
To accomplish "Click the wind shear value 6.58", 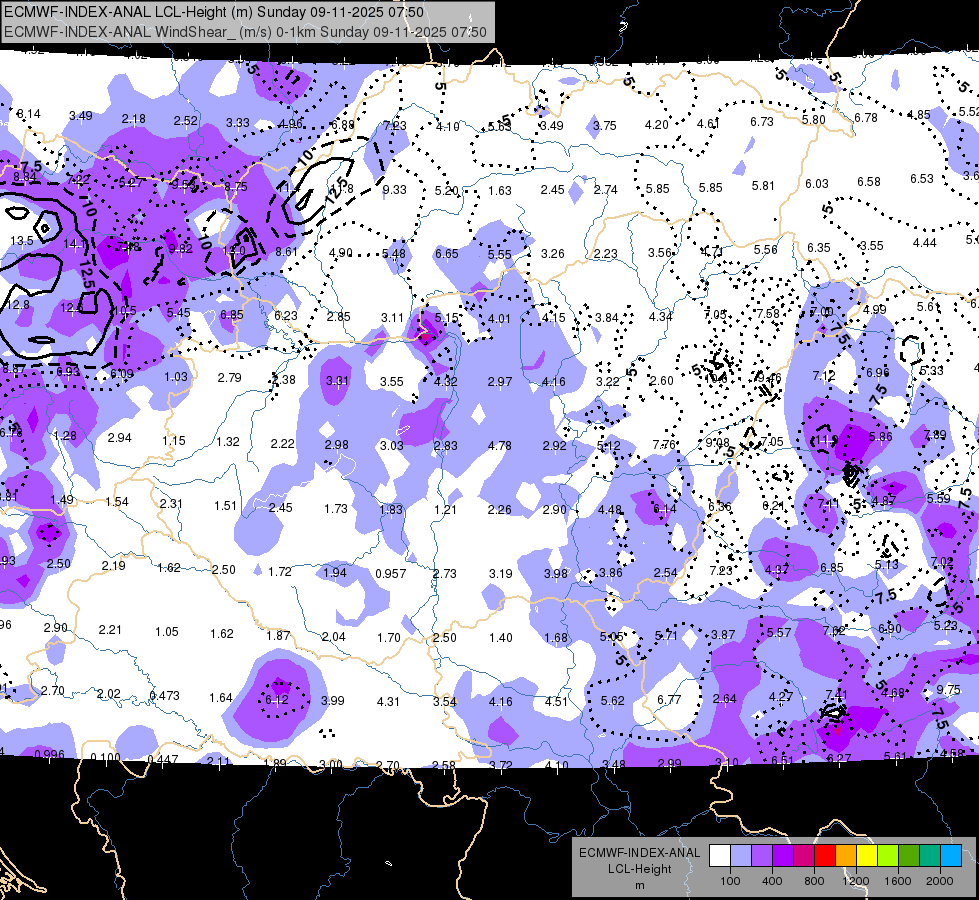I will tap(868, 181).
